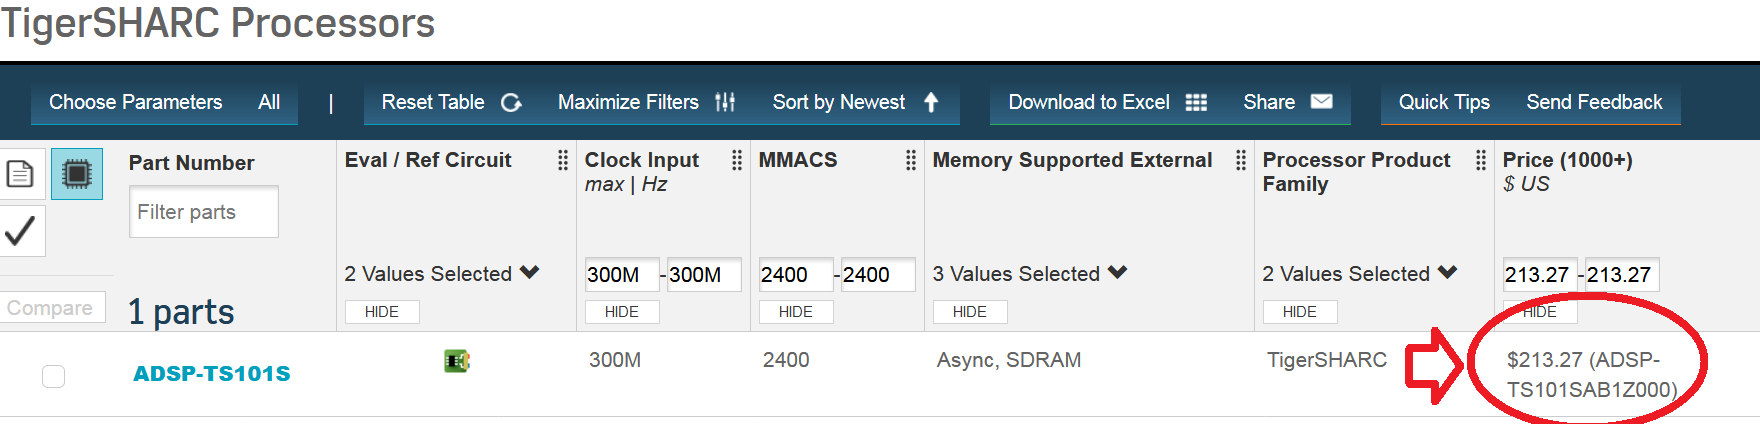
Task: Click drag handle of Eval / Ref Circuit column
Action: pyautogui.click(x=563, y=160)
